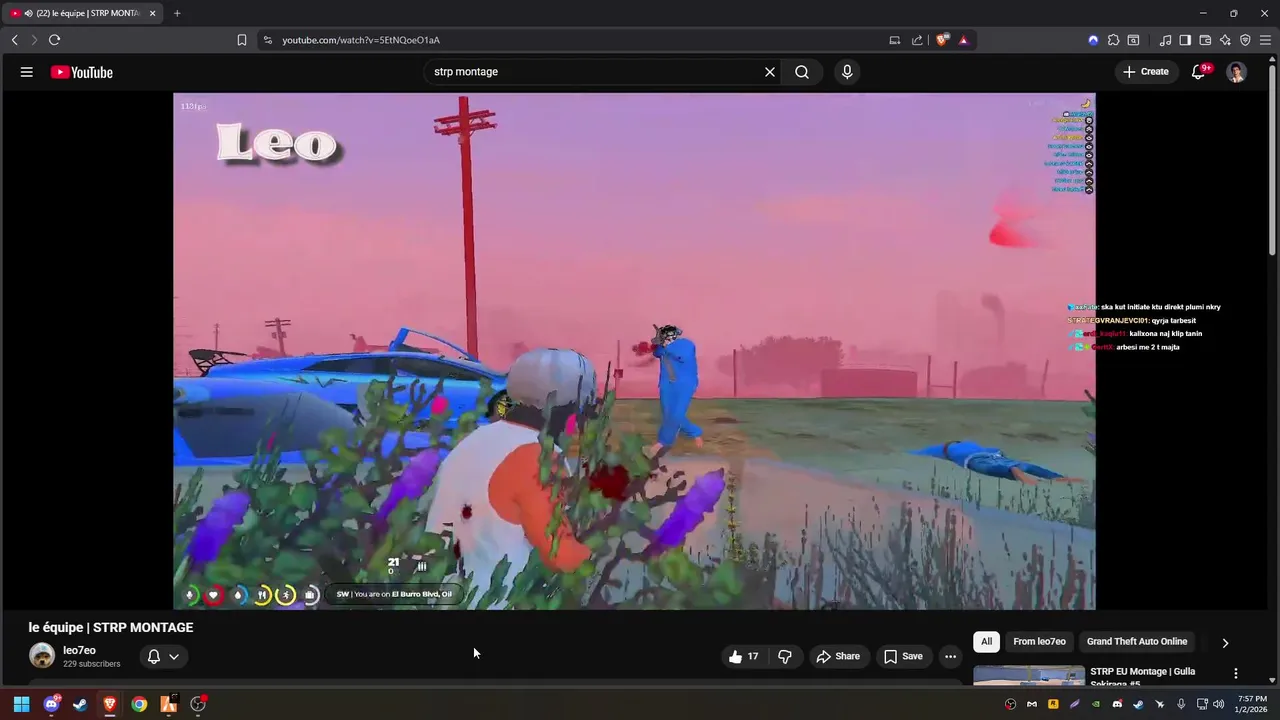Go back in browser history
This screenshot has height=720, width=1280.
click(15, 40)
